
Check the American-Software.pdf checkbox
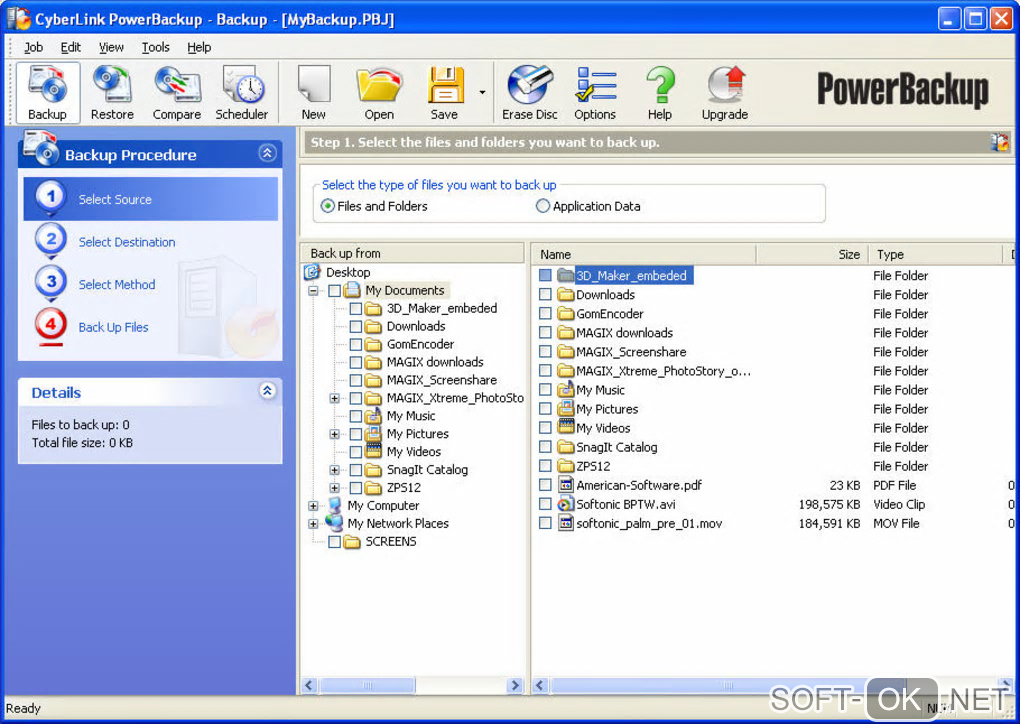coord(545,485)
